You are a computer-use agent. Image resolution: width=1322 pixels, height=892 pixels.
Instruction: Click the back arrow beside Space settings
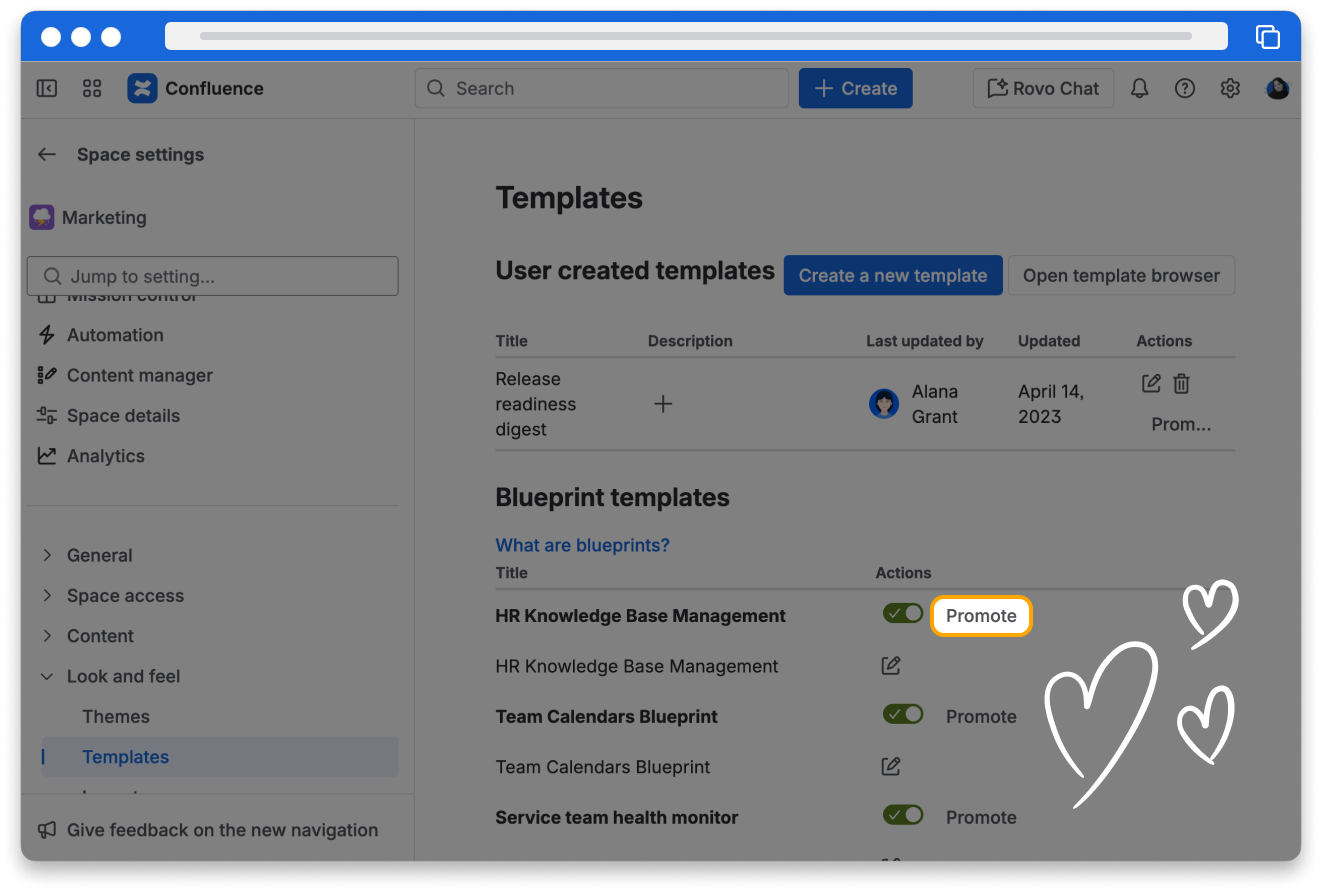pyautogui.click(x=46, y=154)
